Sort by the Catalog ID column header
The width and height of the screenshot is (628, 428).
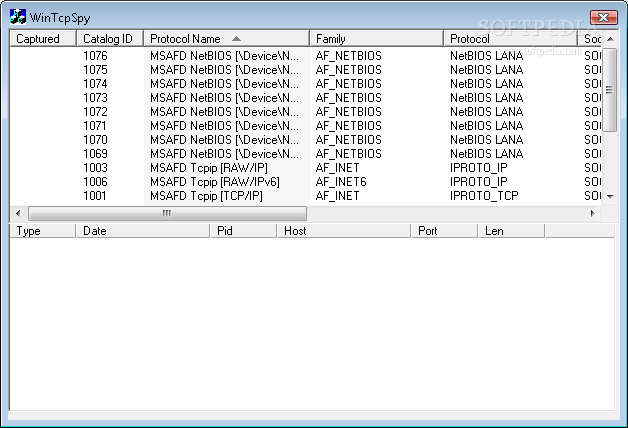tap(110, 38)
